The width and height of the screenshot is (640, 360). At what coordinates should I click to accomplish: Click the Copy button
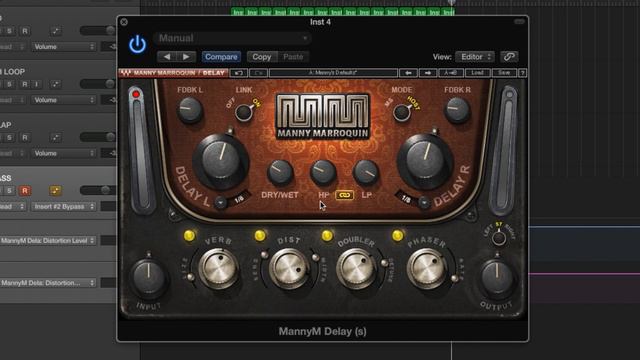click(x=262, y=57)
